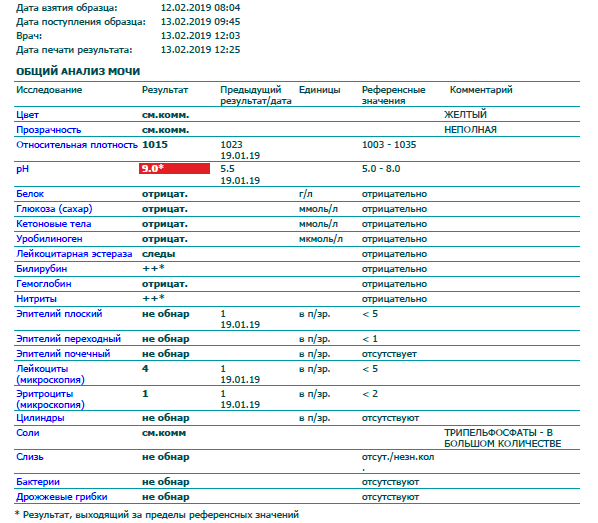Viewport: 598px width, 523px height.
Task: Click the Бактерии link
Action: pos(38,482)
